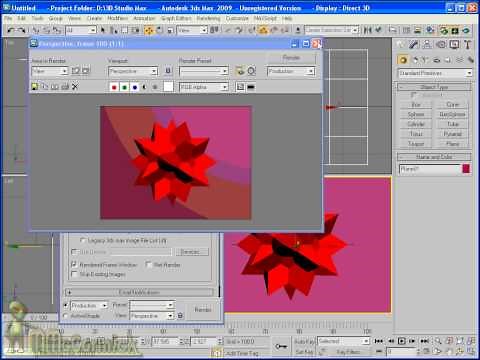This screenshot has width=480, height=360.
Task: Switch to the Modify command panel
Action: pos(414,44)
